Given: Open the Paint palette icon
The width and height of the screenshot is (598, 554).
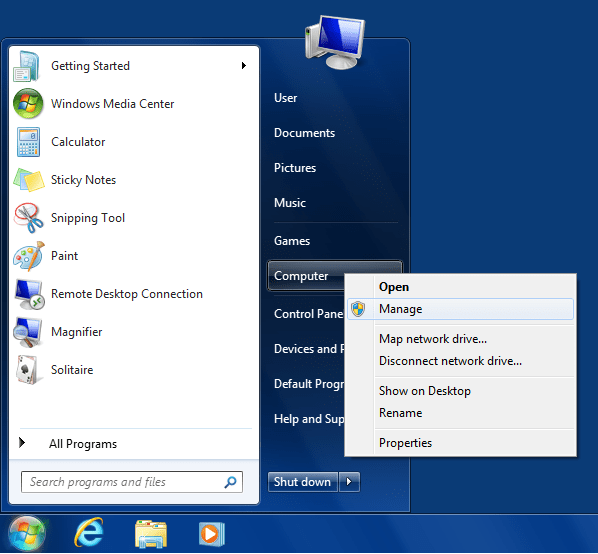Looking at the screenshot, I should (29, 256).
